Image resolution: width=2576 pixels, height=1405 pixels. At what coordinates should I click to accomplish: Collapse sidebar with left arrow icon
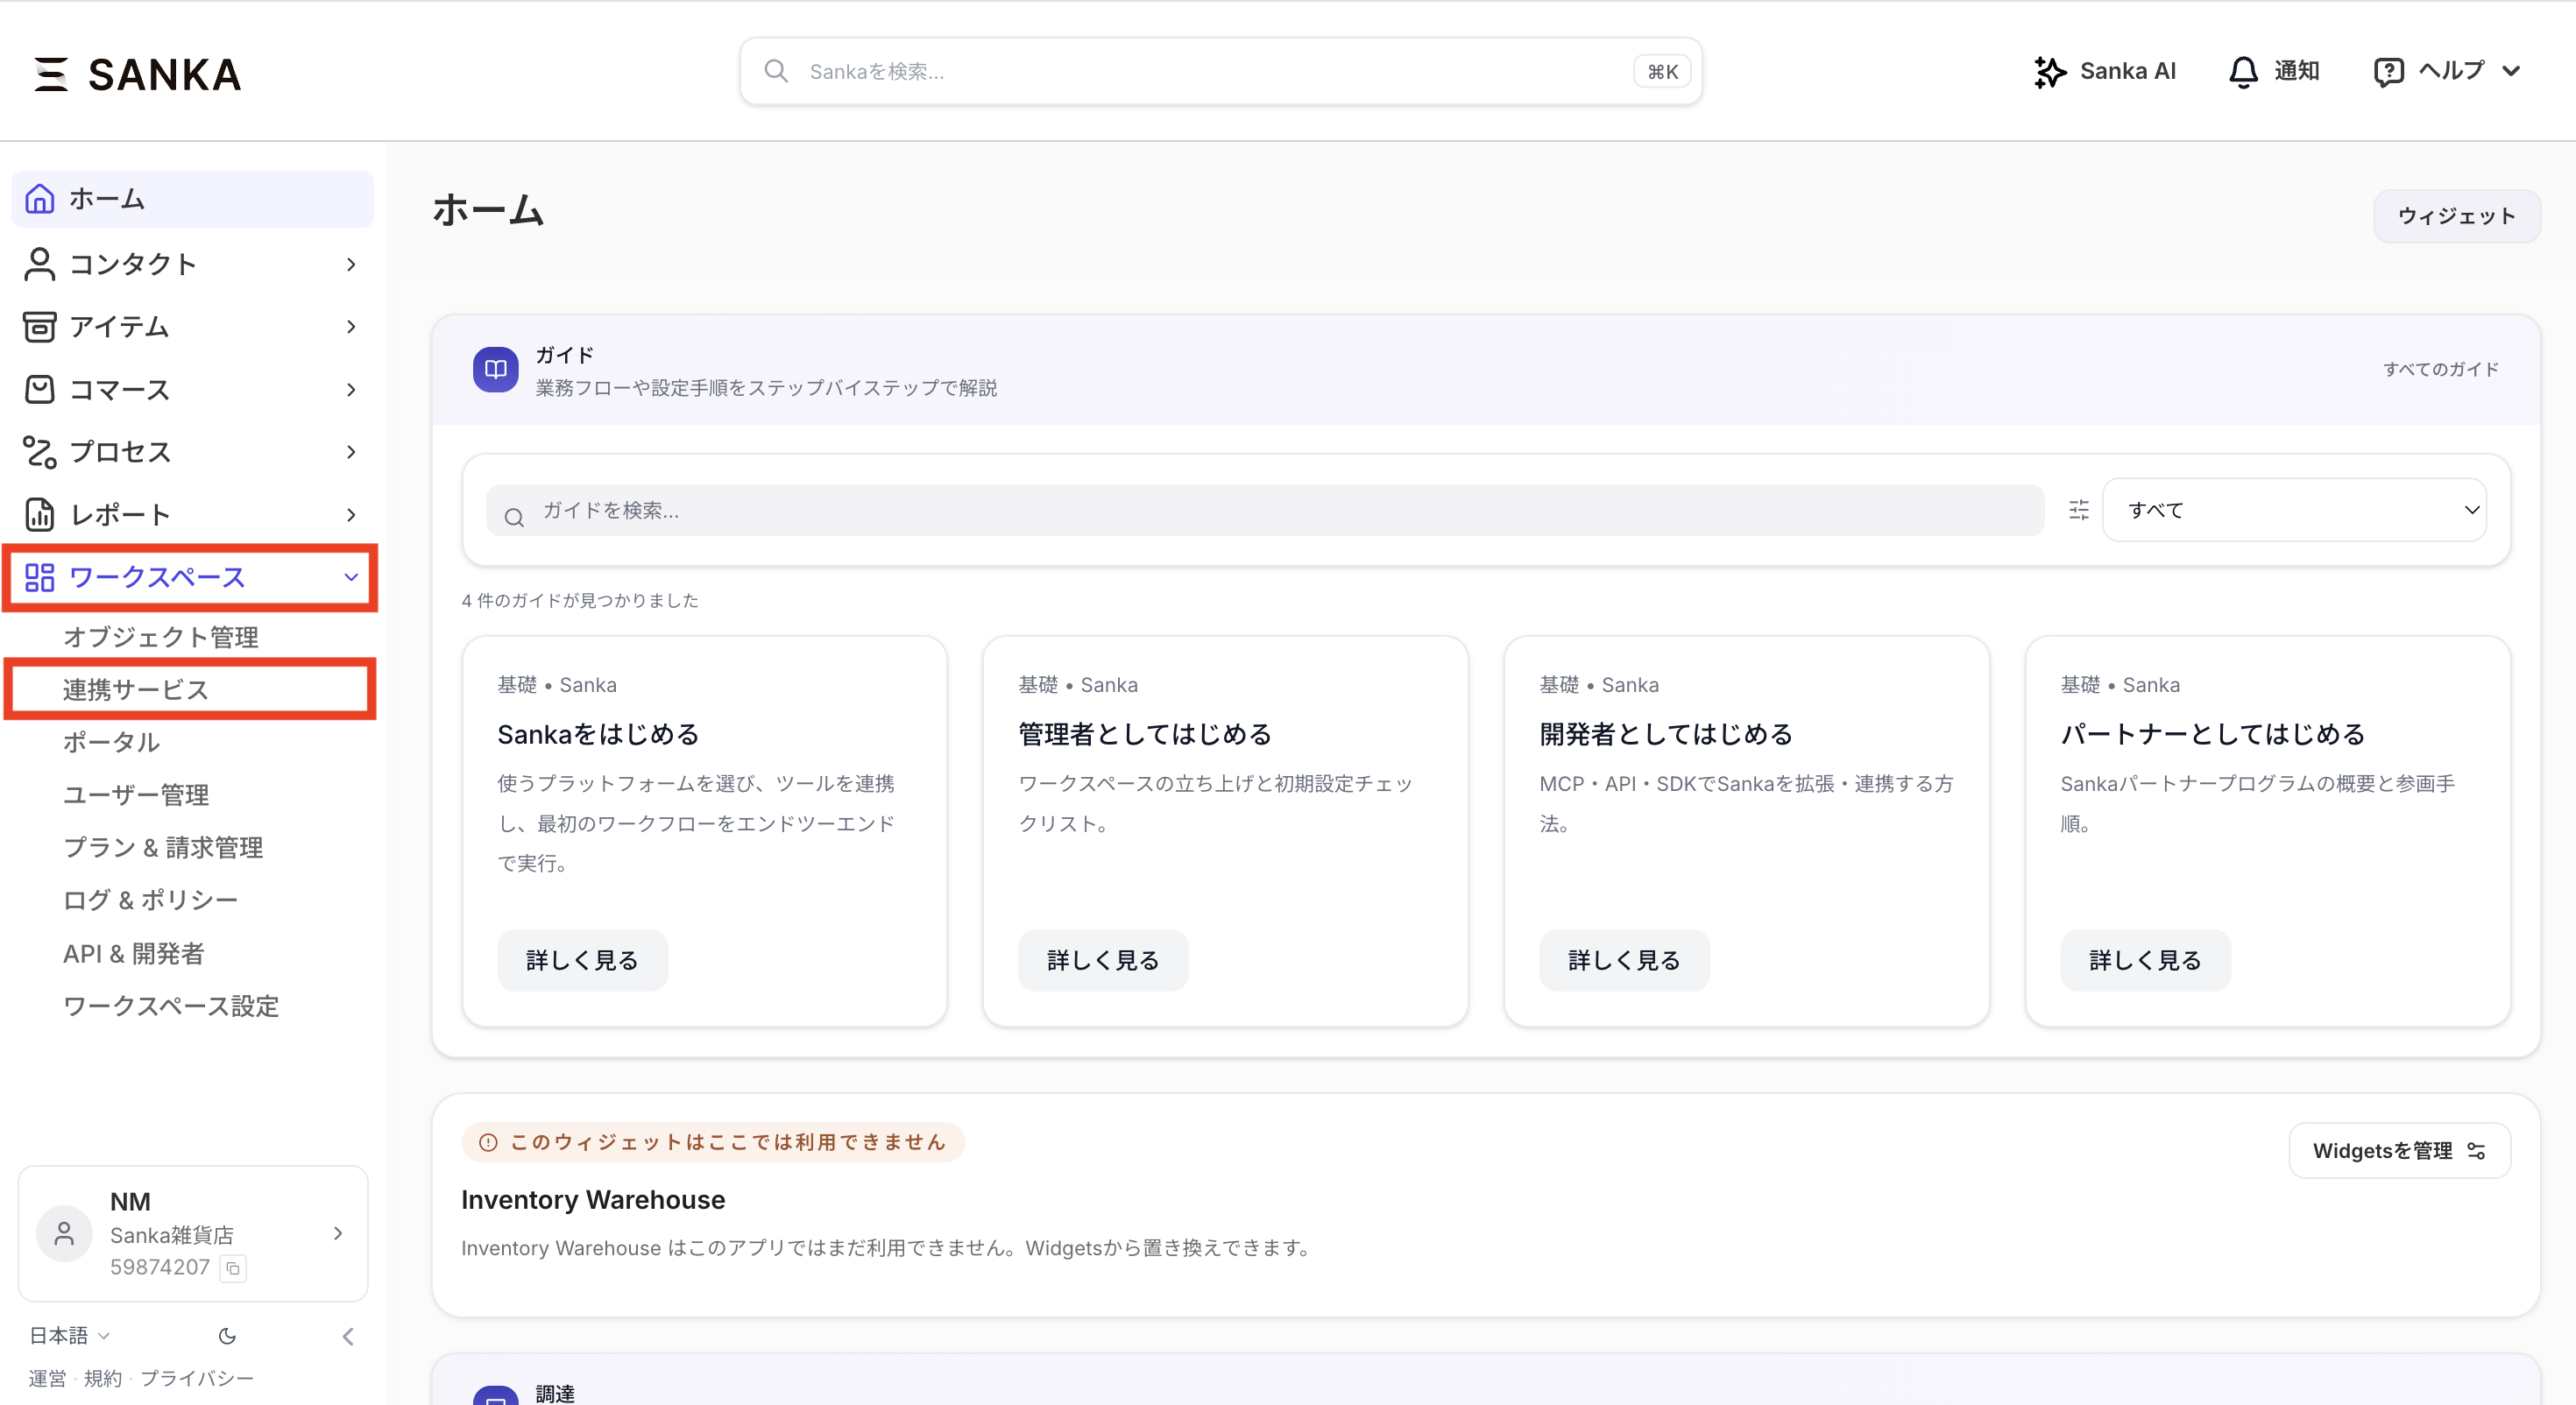[348, 1336]
